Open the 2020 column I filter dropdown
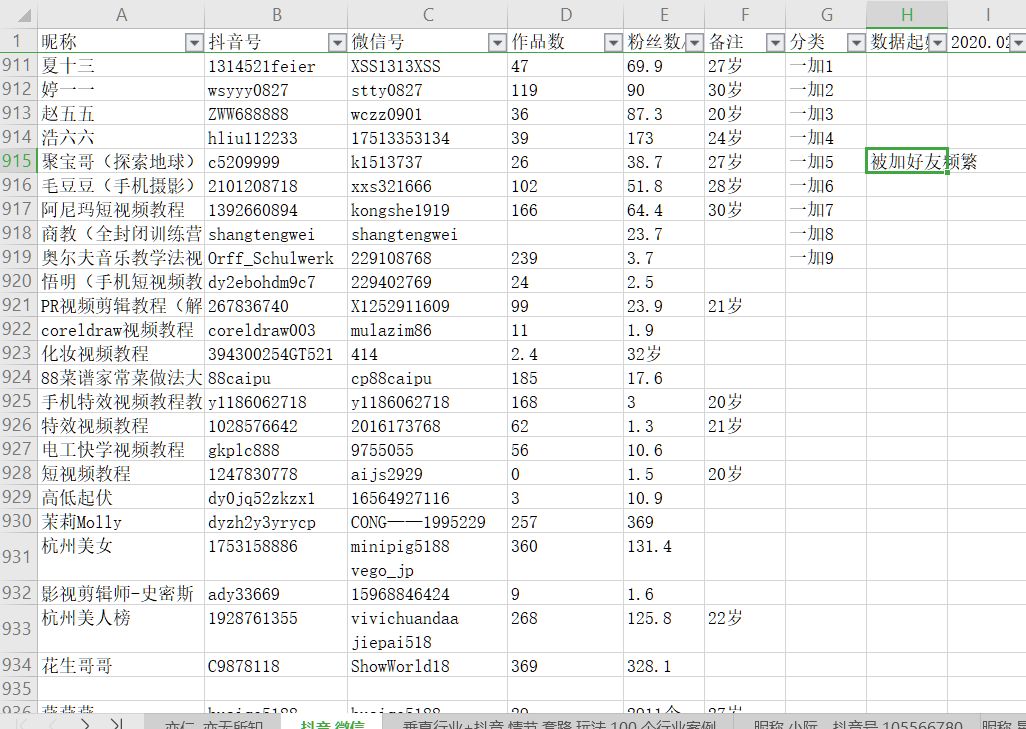The height and width of the screenshot is (729, 1026). [1017, 43]
